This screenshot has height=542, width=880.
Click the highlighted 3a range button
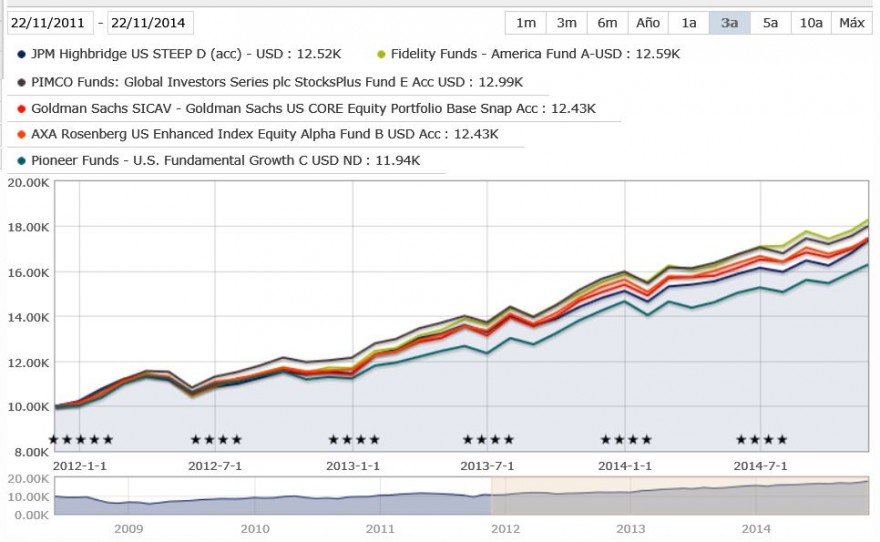pos(730,23)
